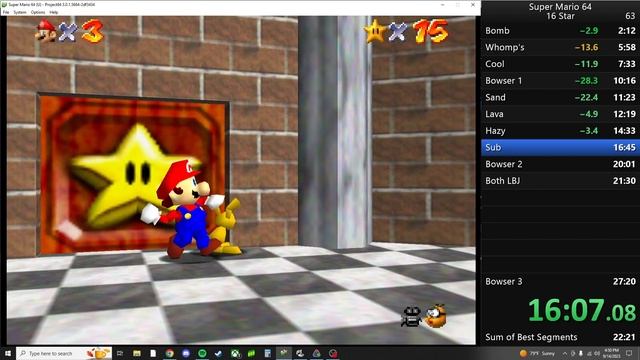Open the Xbox app from the taskbar
640x360 pixels.
pos(236,353)
